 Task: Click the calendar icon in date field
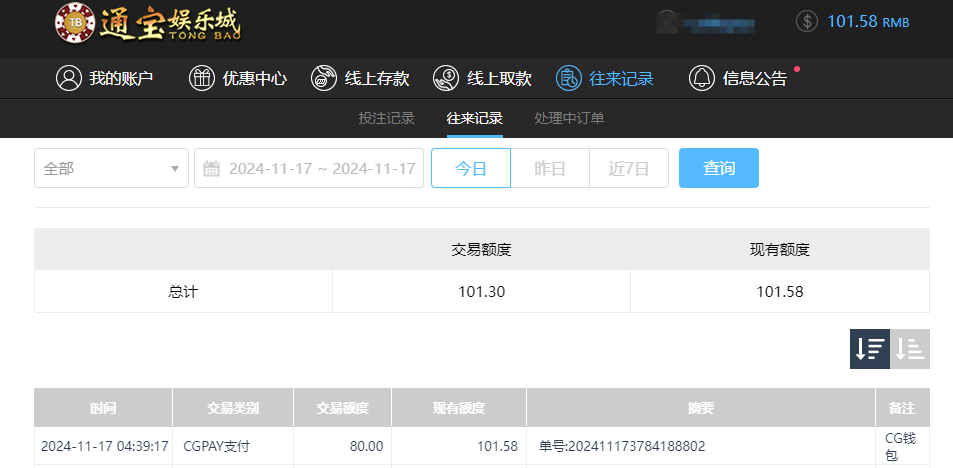coord(211,168)
